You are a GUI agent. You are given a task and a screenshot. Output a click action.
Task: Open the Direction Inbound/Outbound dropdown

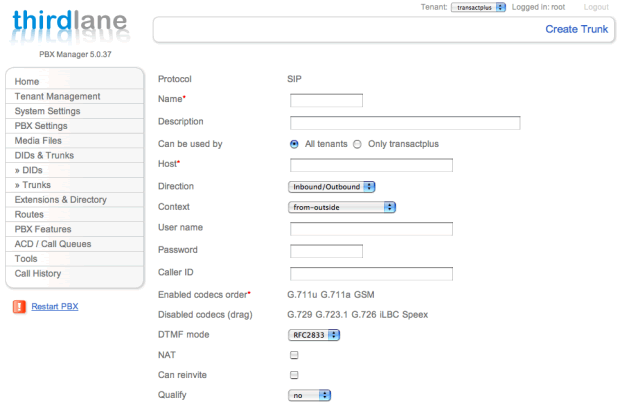[x=331, y=187]
